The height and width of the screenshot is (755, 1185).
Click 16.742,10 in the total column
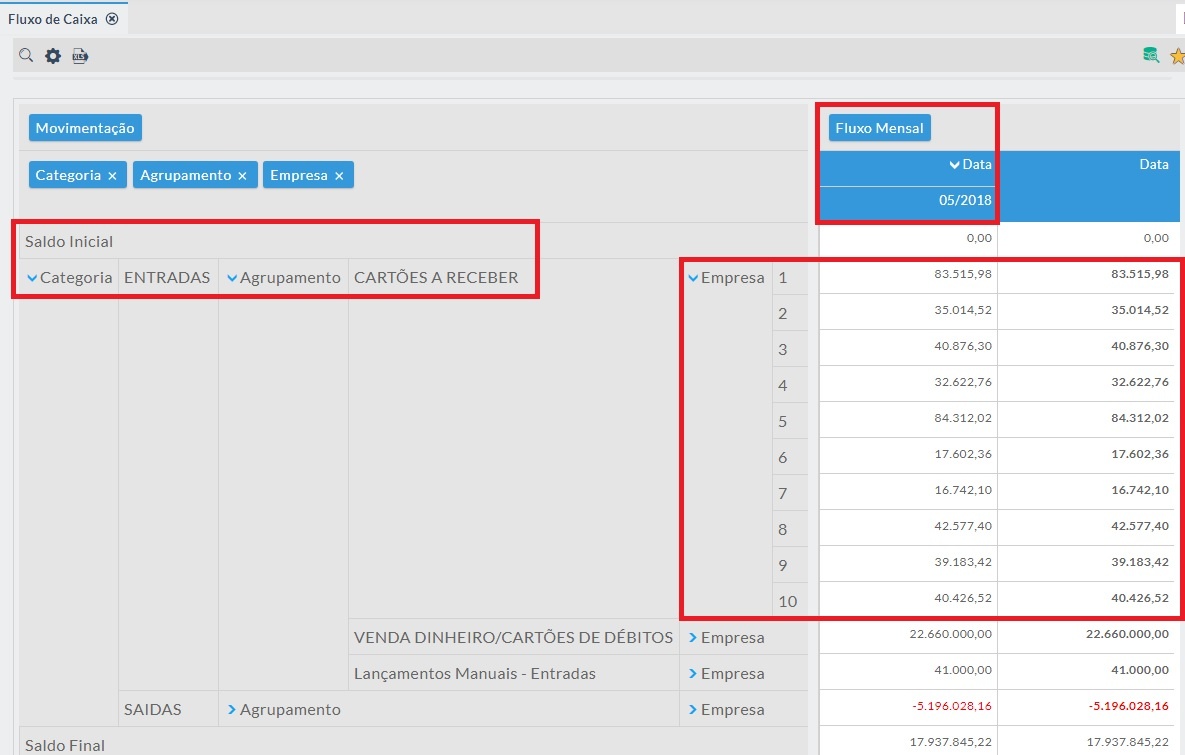tap(1140, 490)
